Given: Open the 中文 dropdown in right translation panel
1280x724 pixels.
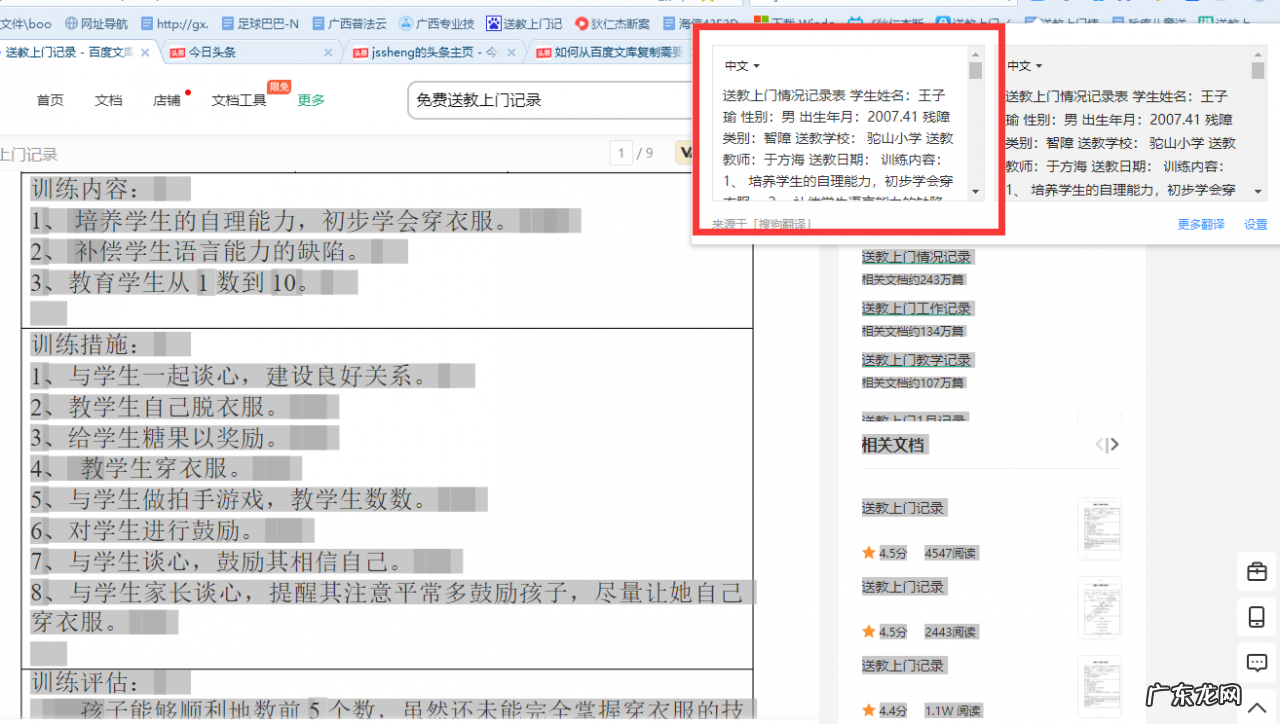Looking at the screenshot, I should click(x=1023, y=65).
